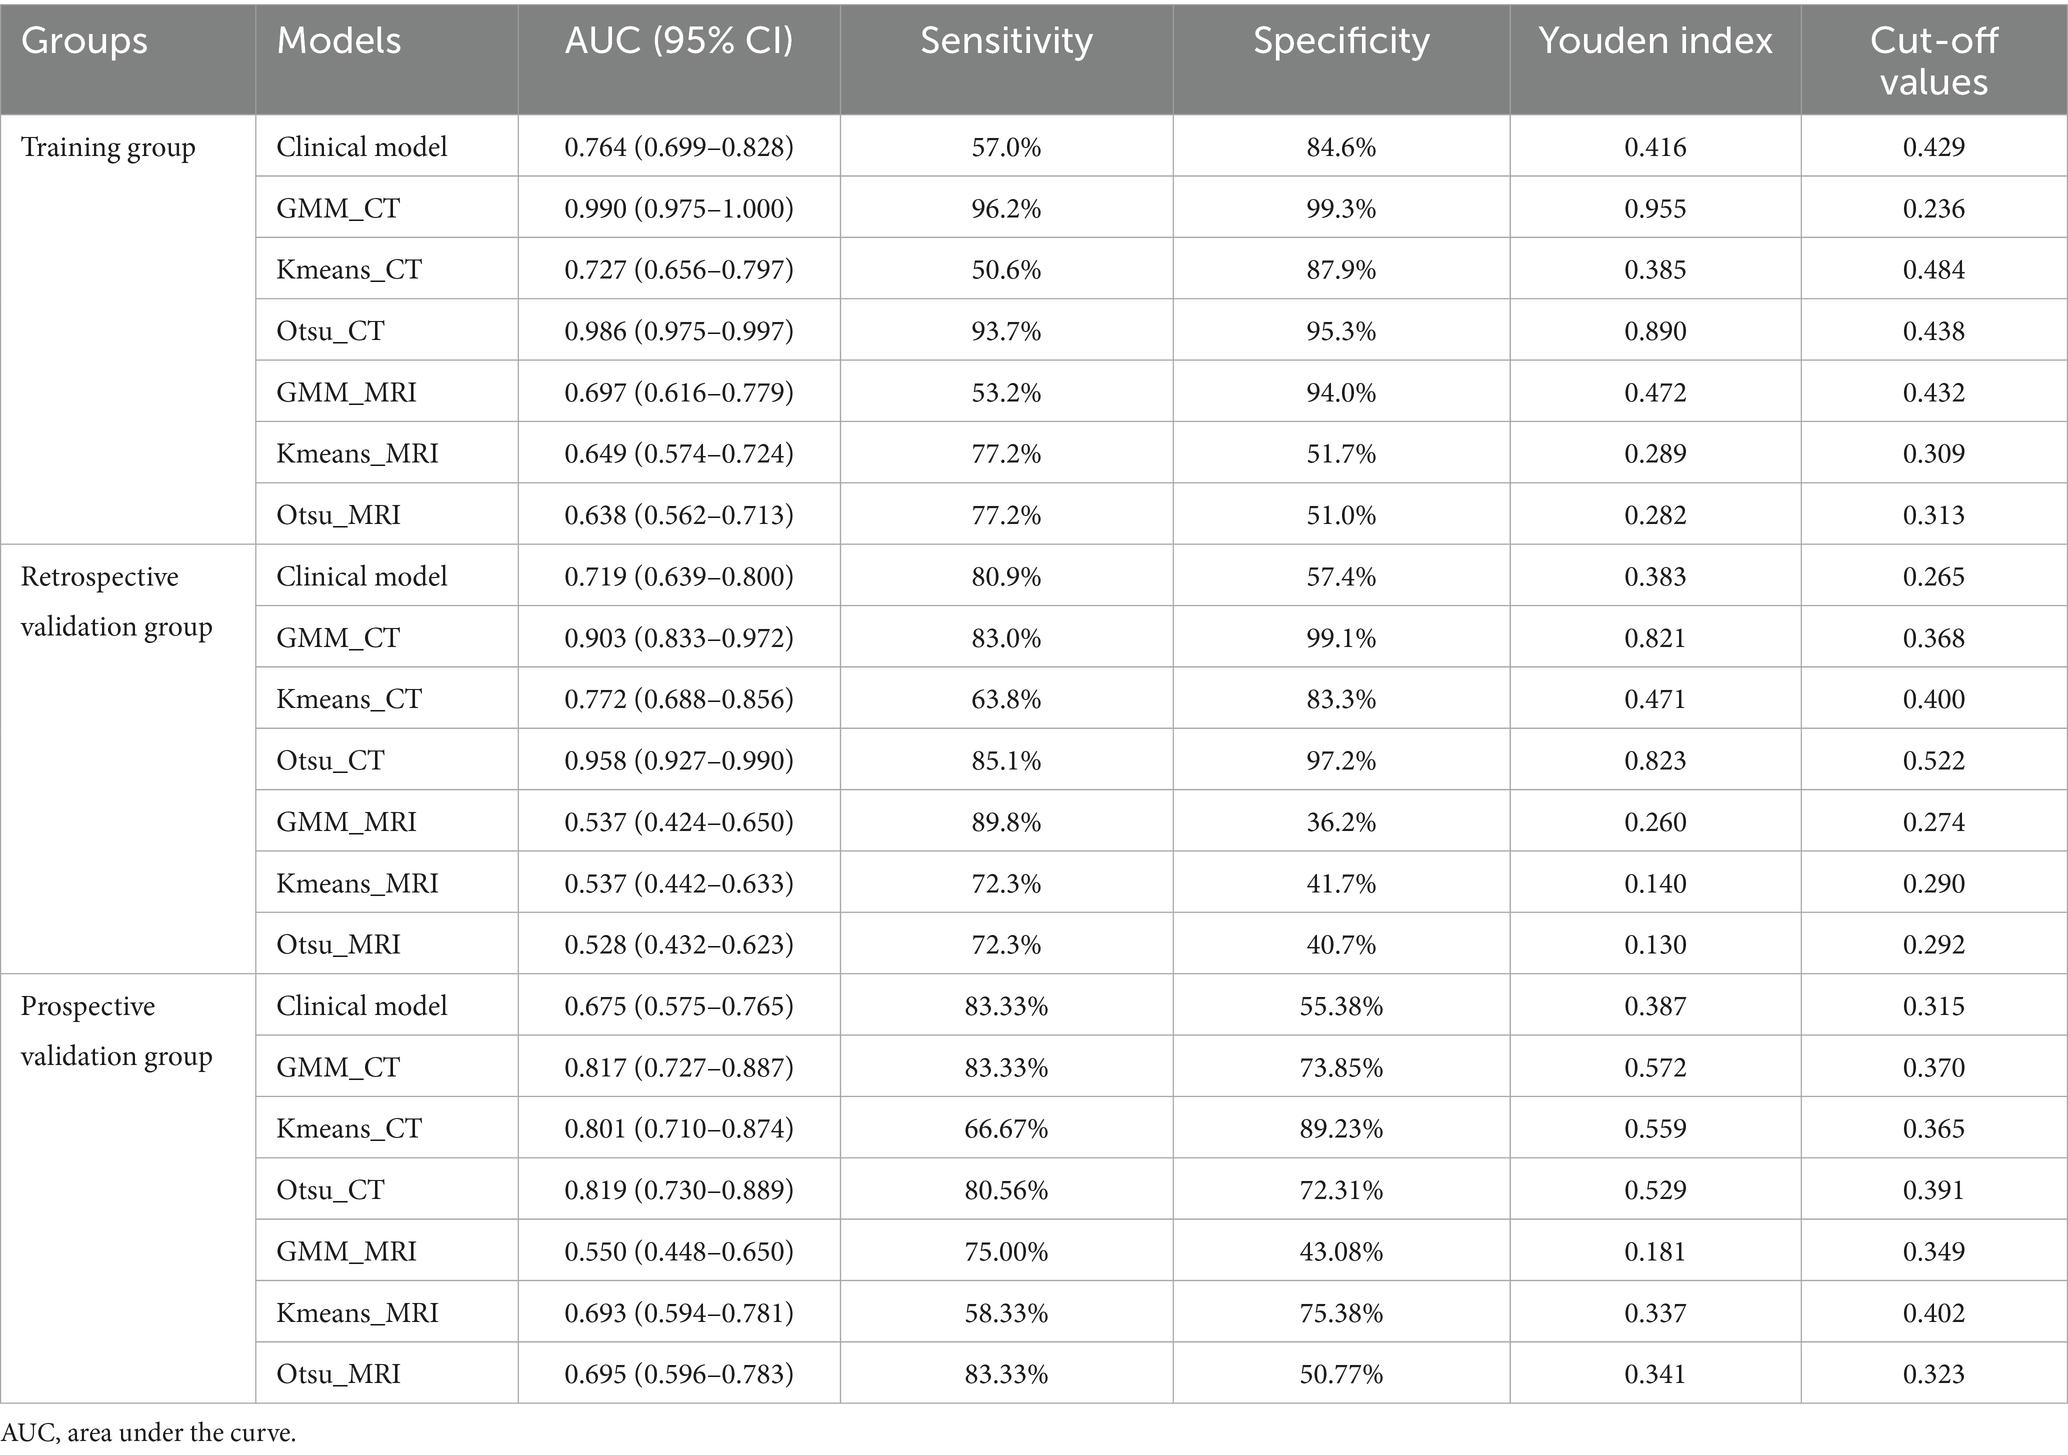Click the cut-off value 0.522
The image size is (2068, 1455).
point(1933,761)
